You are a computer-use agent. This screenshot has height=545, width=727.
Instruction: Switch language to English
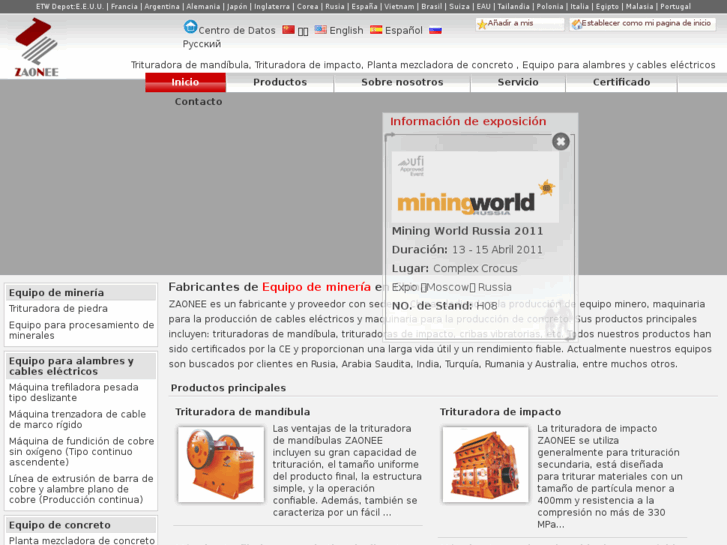(x=346, y=30)
